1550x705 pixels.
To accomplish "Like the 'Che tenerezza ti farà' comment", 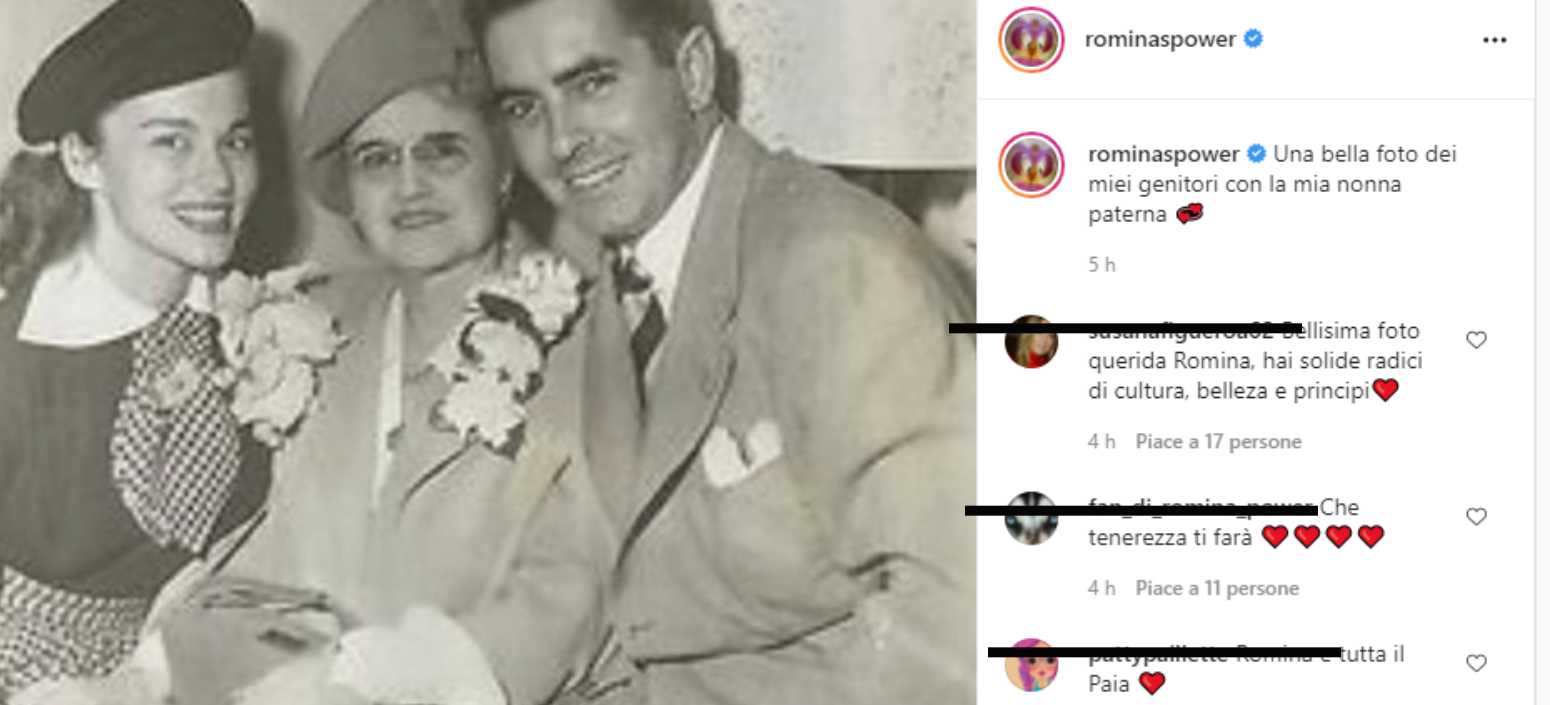I will pos(1476,517).
